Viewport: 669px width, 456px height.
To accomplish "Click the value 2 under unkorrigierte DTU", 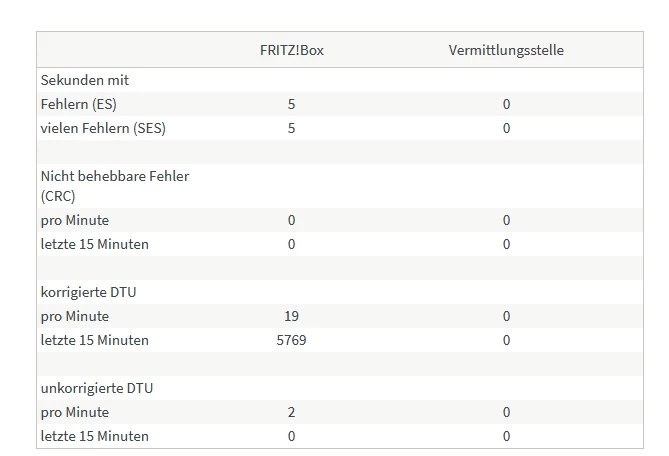I will (x=291, y=412).
